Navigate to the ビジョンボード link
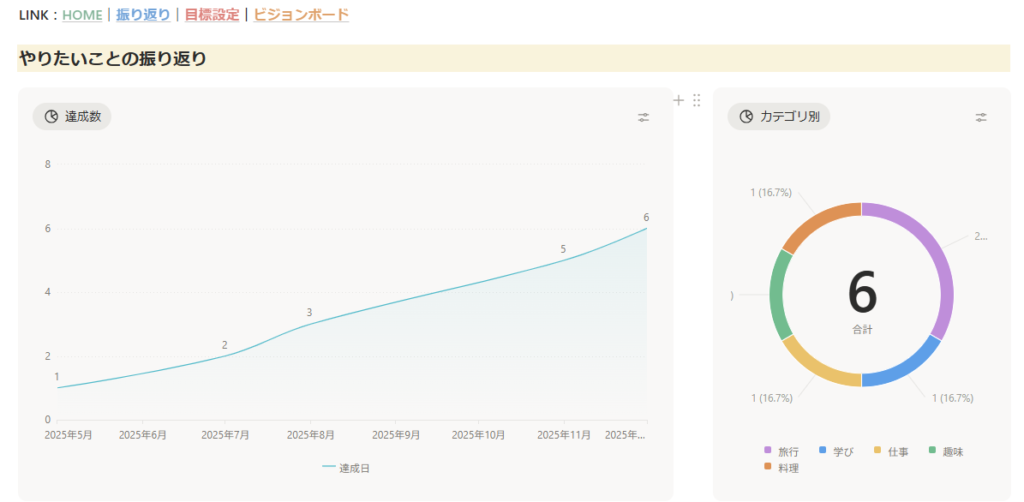 pos(301,15)
